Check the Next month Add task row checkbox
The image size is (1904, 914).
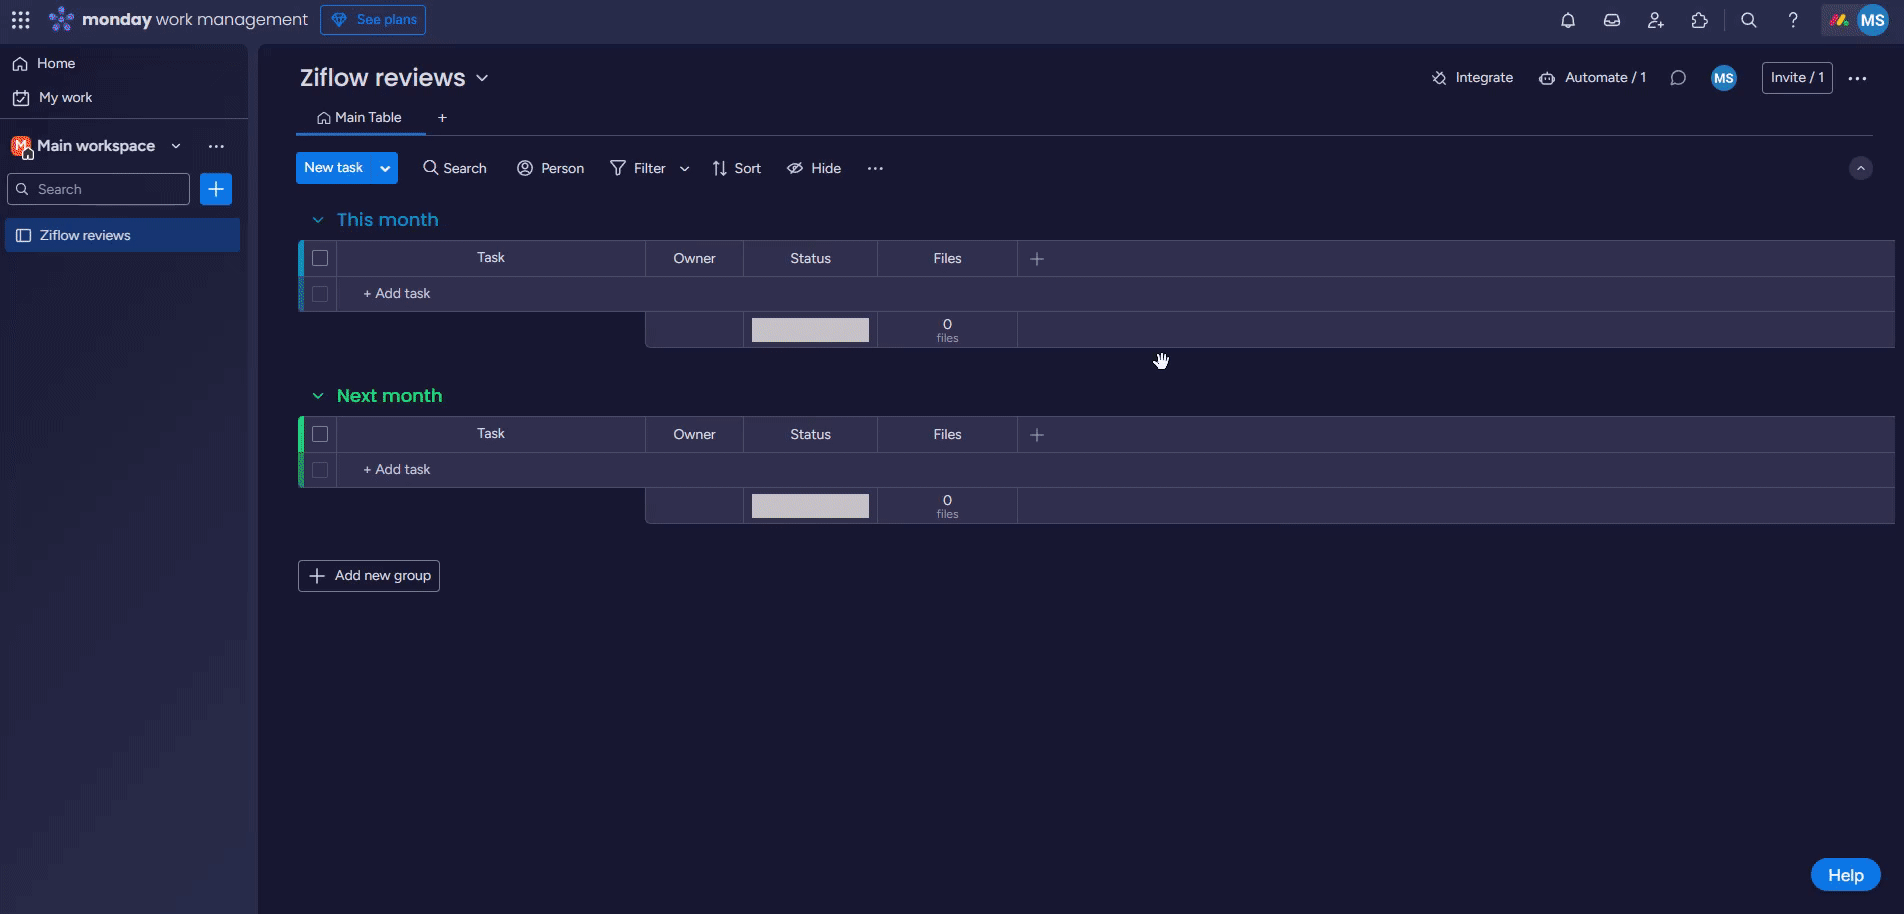320,470
